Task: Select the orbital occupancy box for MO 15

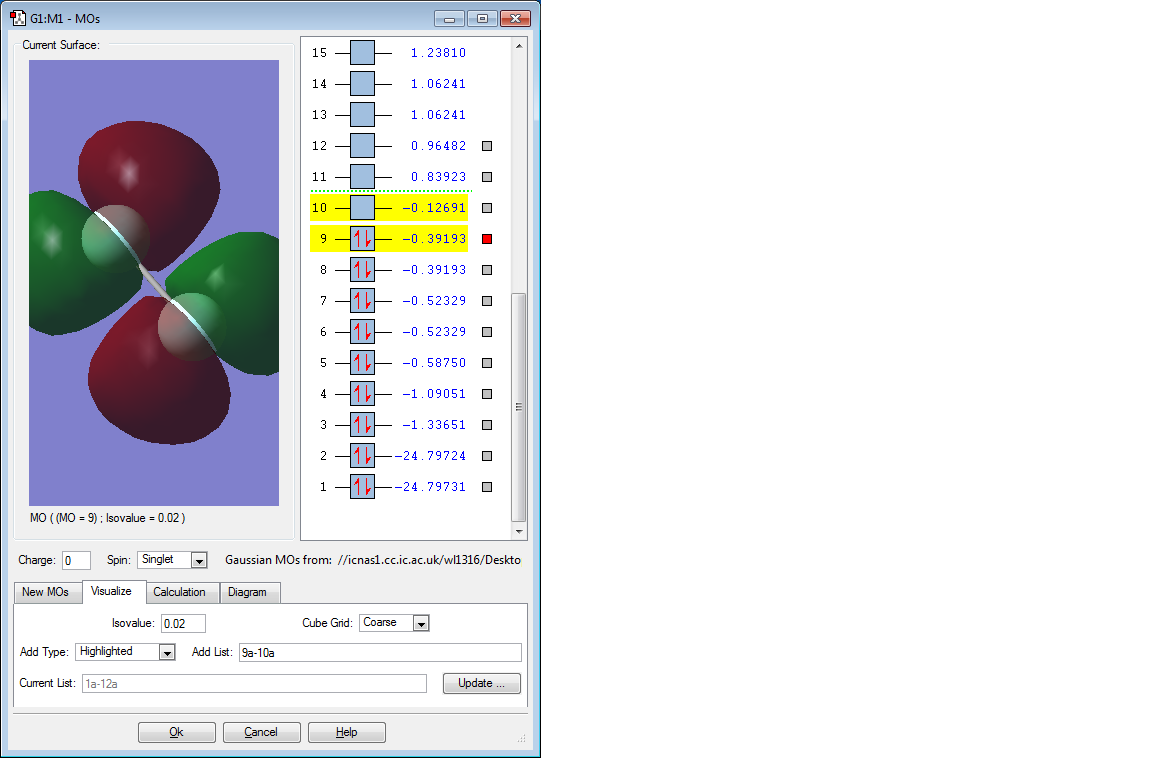Action: pyautogui.click(x=362, y=53)
